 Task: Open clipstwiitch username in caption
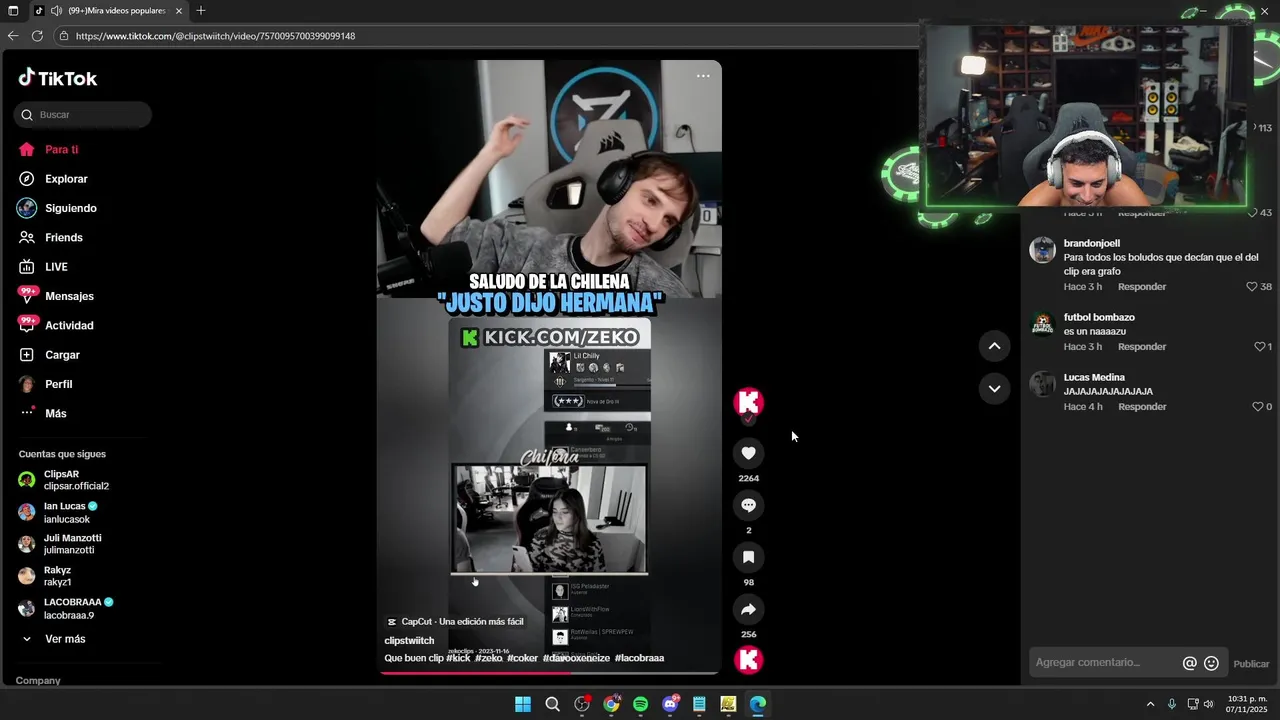(409, 641)
